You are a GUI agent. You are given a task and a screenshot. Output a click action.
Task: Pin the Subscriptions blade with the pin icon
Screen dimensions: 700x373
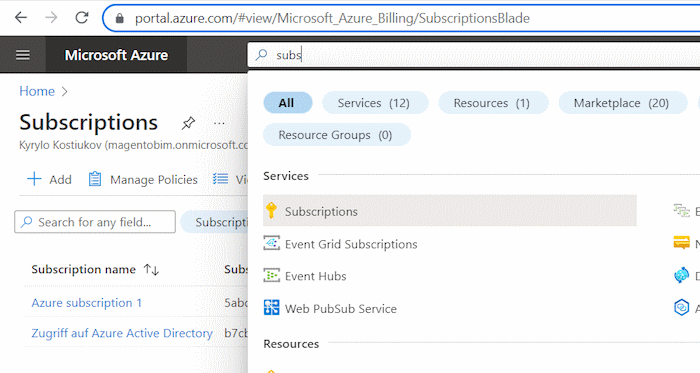tap(188, 123)
